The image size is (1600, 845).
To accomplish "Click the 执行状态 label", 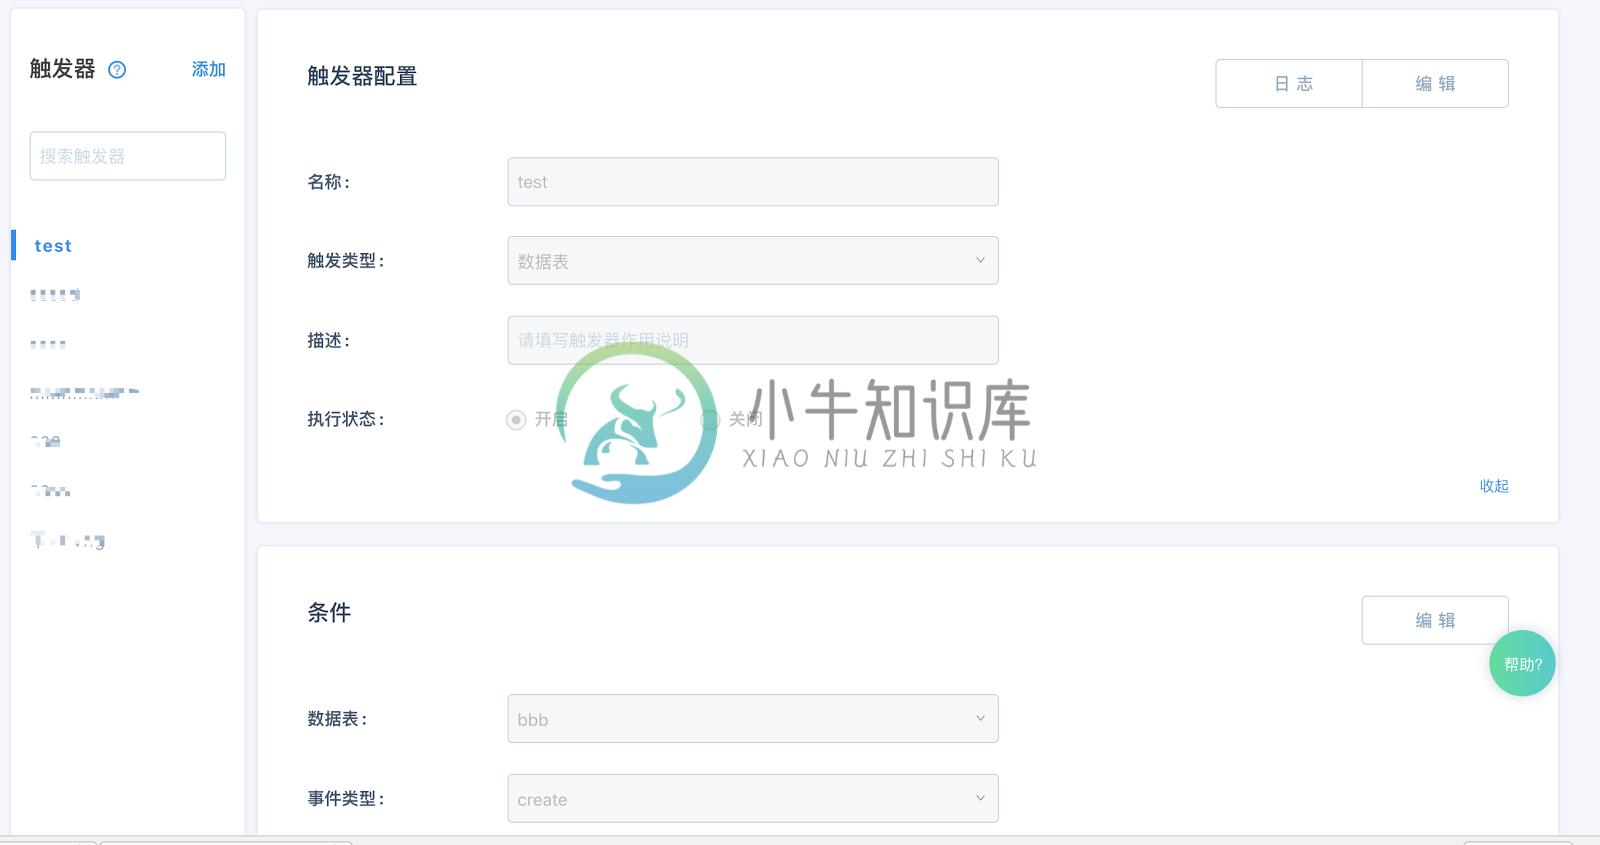I will click(345, 419).
